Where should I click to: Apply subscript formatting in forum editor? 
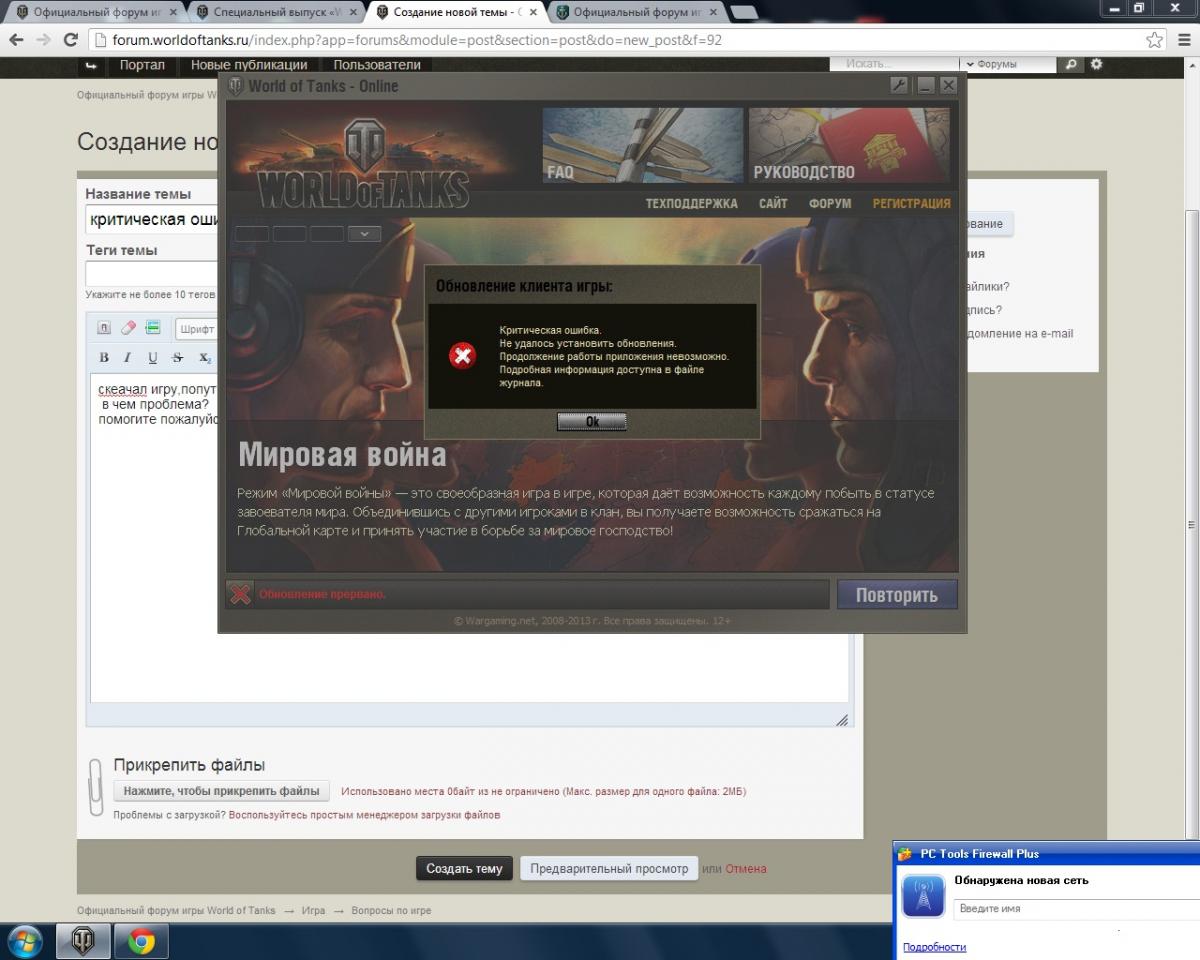click(204, 357)
